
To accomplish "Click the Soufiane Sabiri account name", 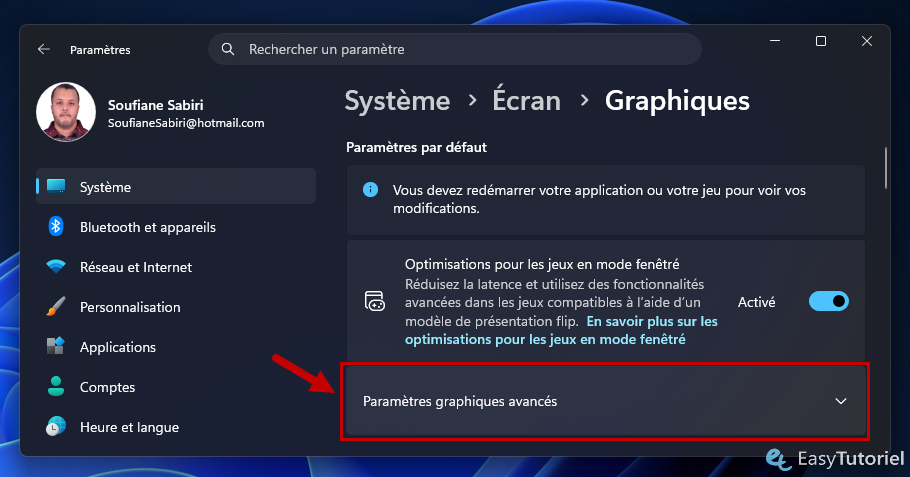I will point(156,105).
